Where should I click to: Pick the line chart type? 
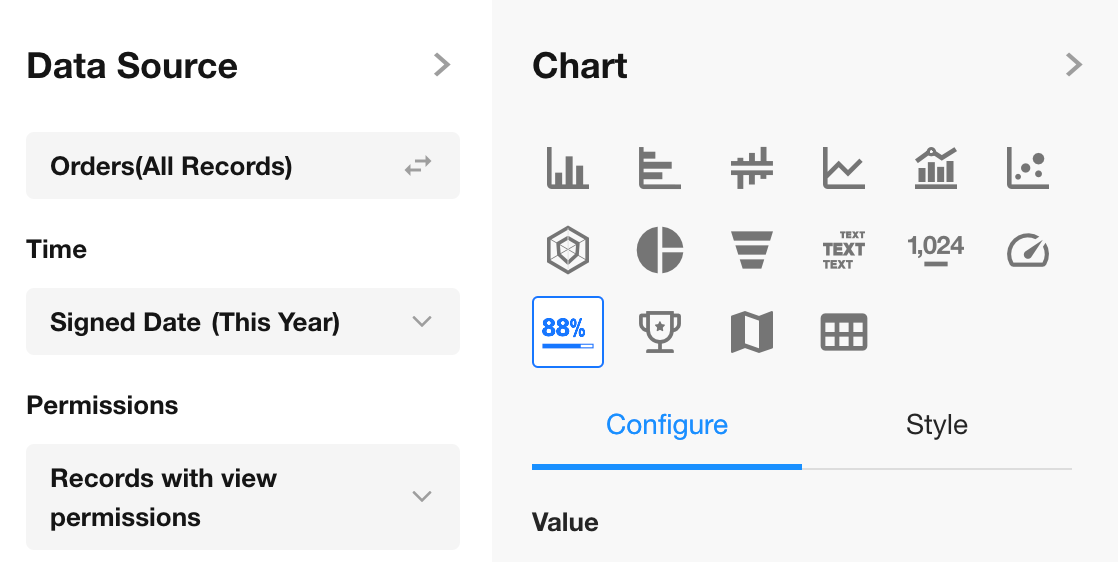(843, 168)
